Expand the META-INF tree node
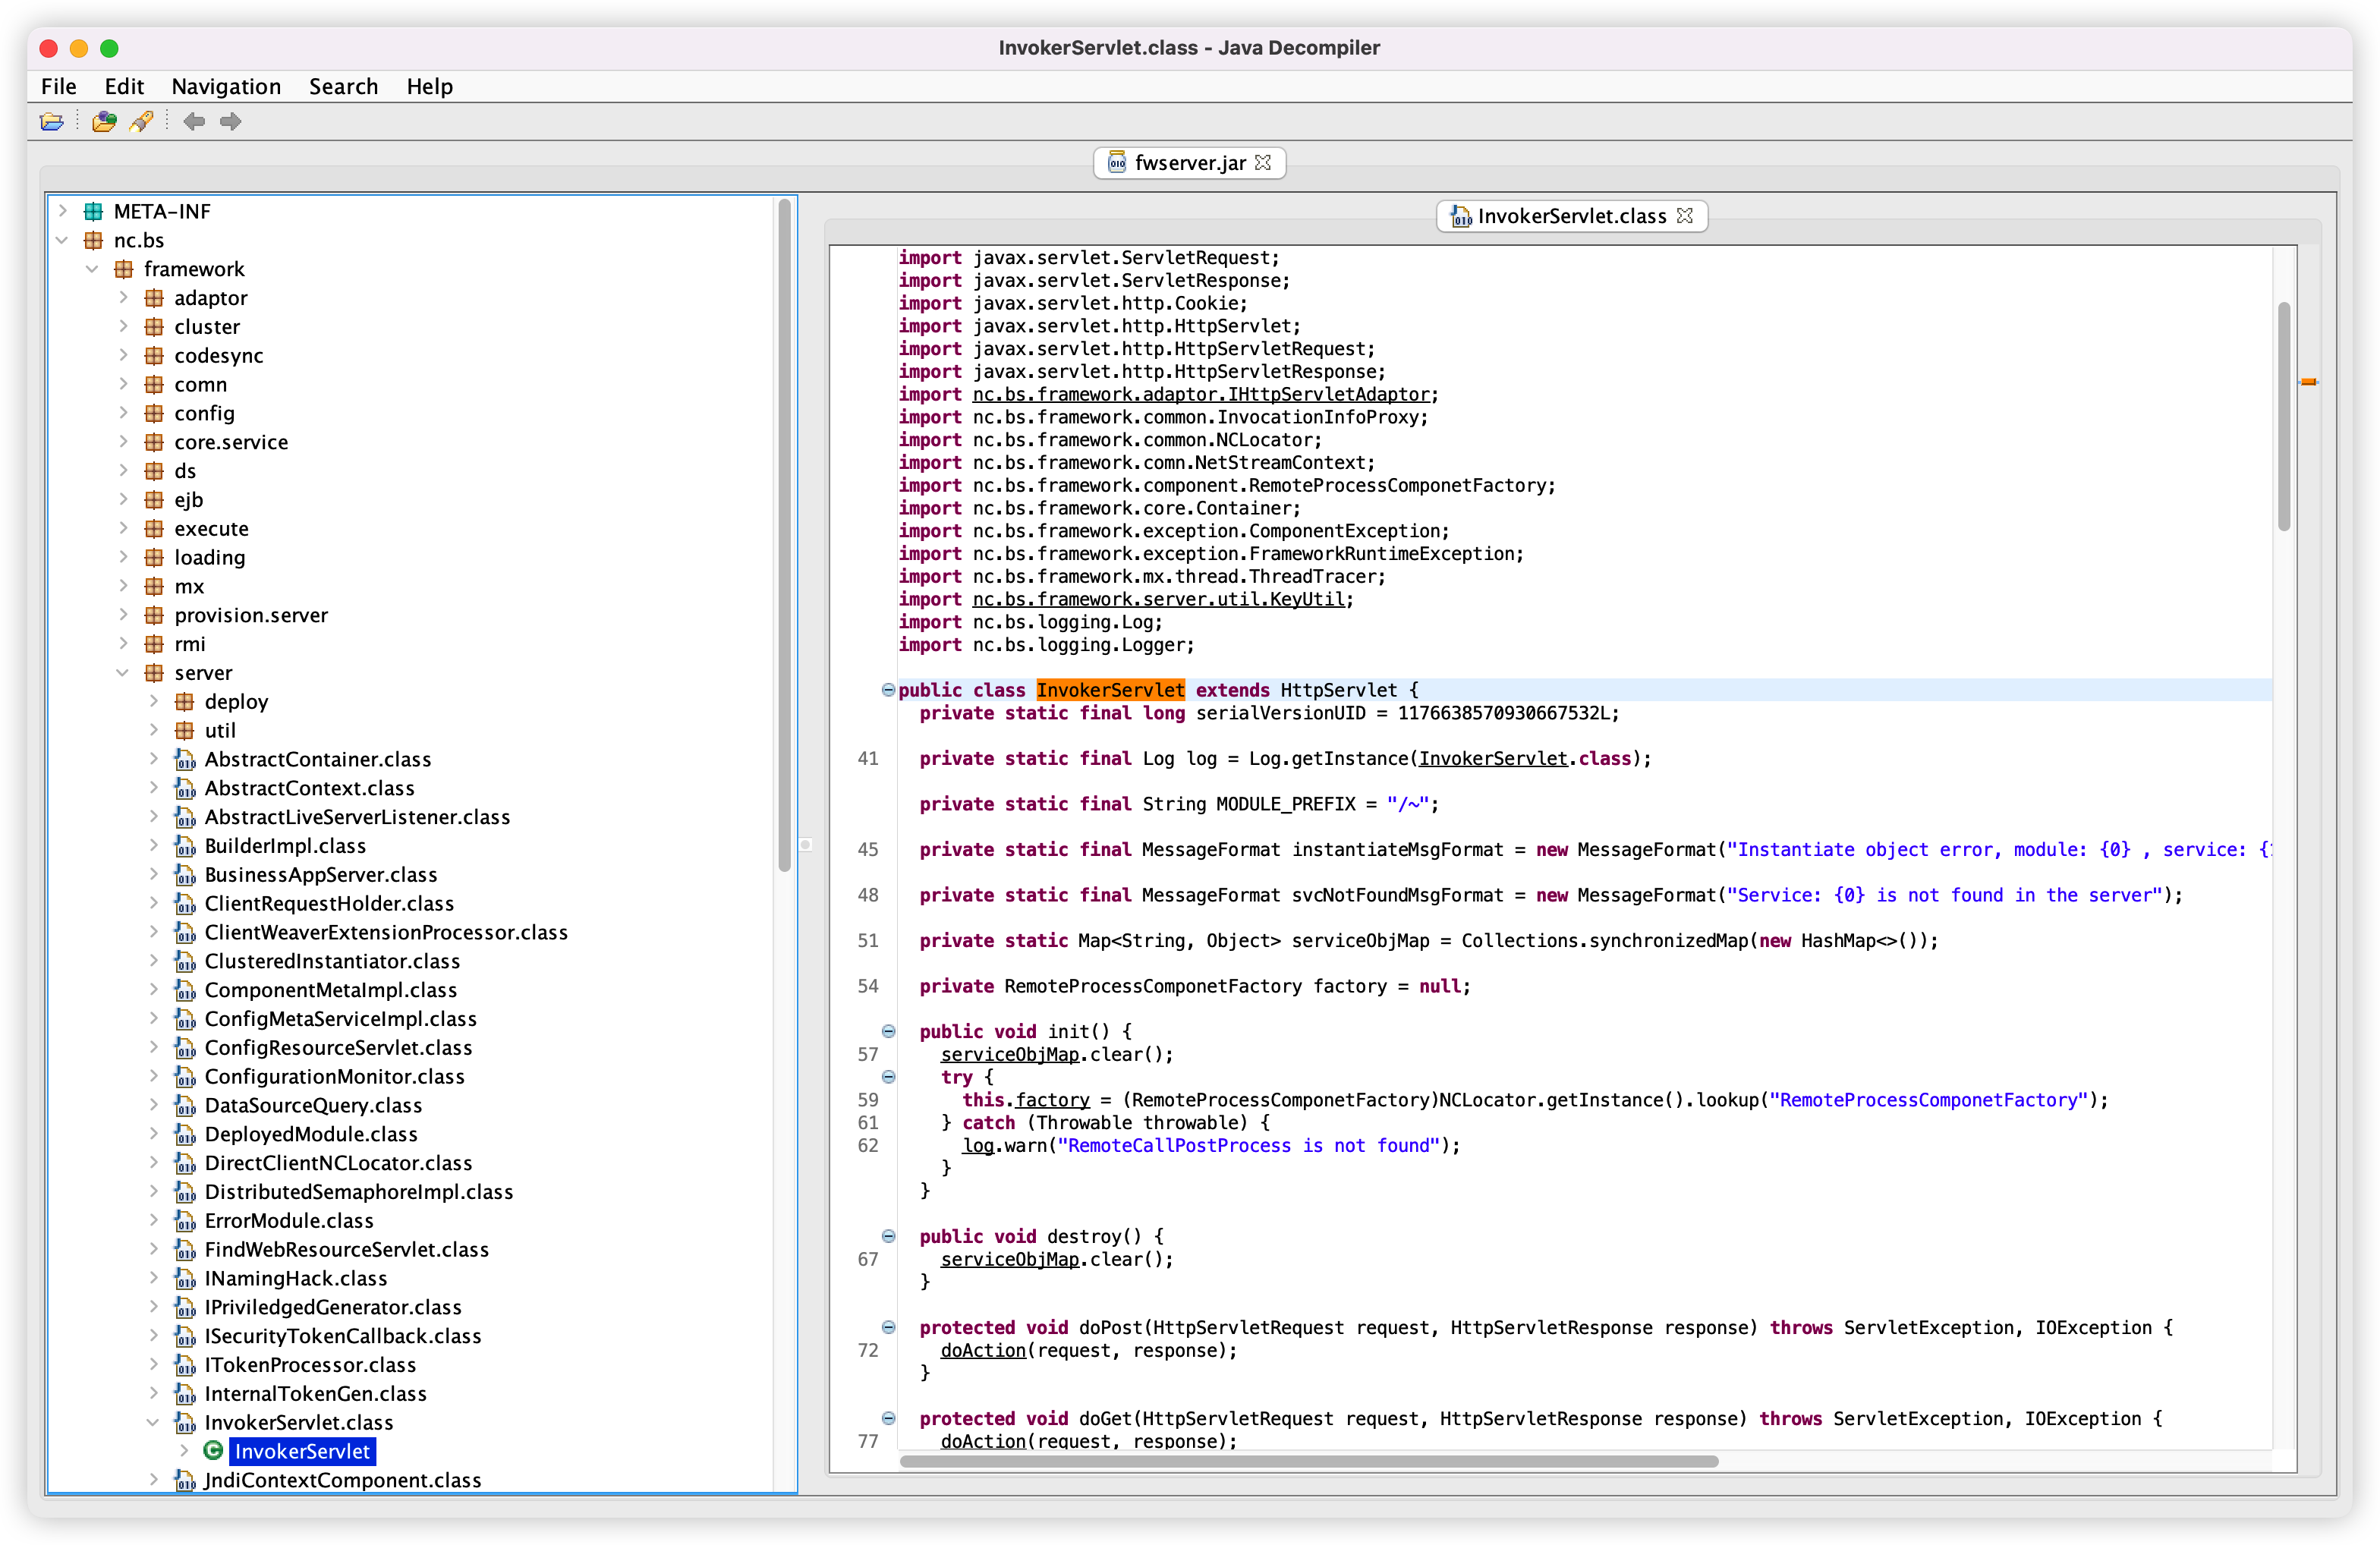2380x1545 pixels. click(x=63, y=211)
